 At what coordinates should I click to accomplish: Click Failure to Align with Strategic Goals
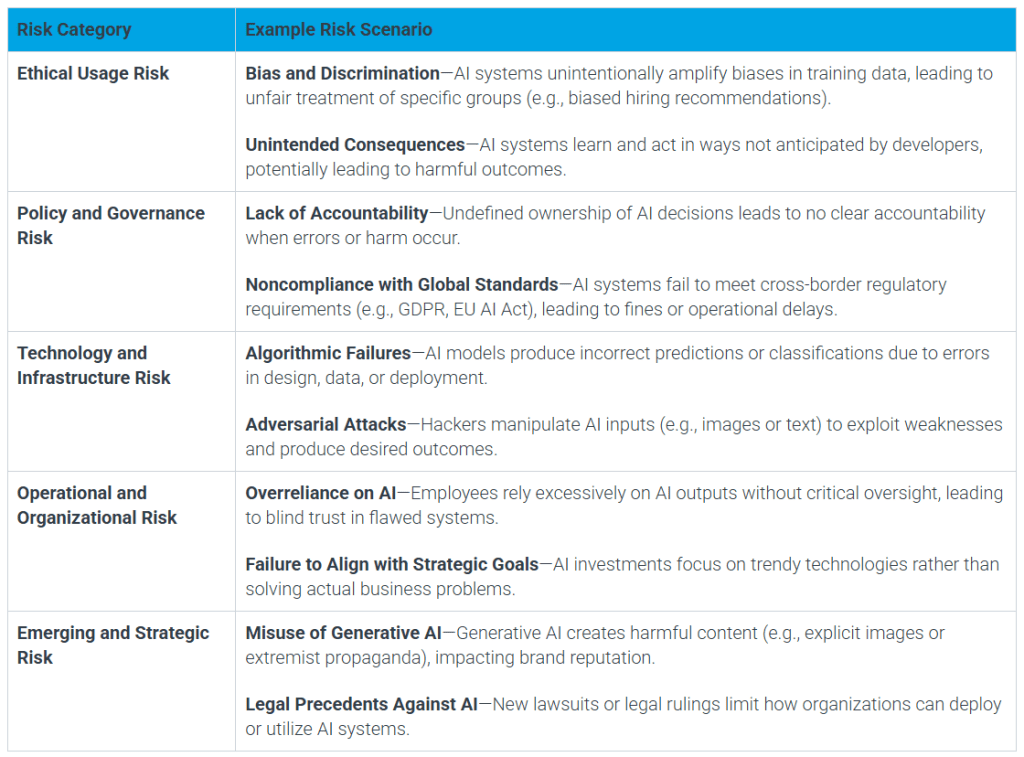[x=392, y=565]
